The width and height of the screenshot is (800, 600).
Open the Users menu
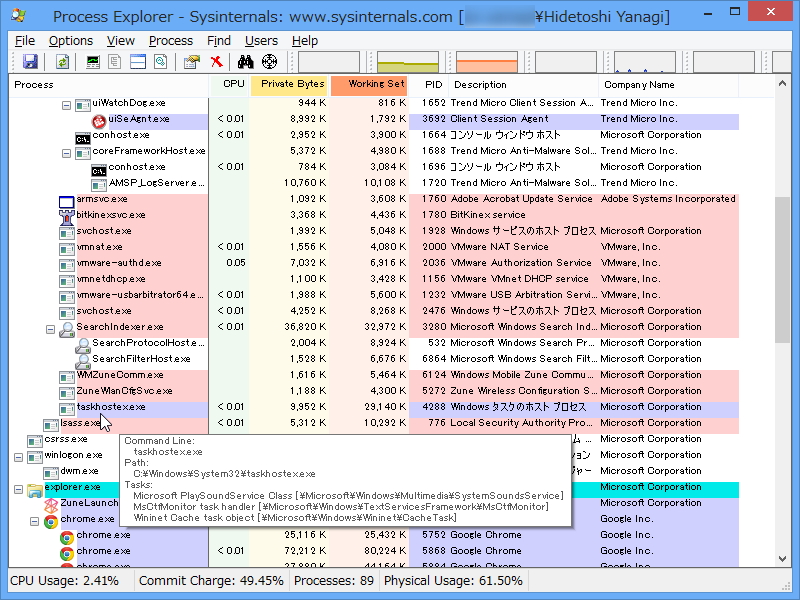(261, 41)
